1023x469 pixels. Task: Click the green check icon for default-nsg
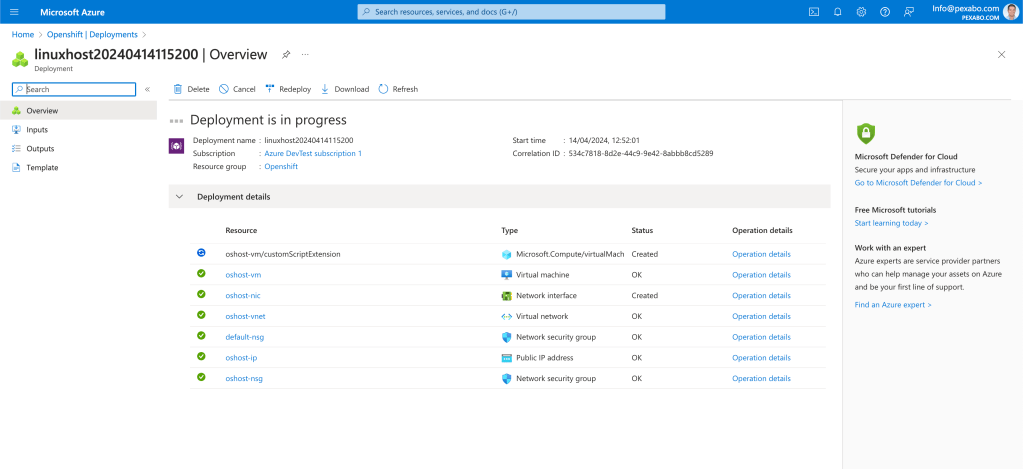pos(201,335)
